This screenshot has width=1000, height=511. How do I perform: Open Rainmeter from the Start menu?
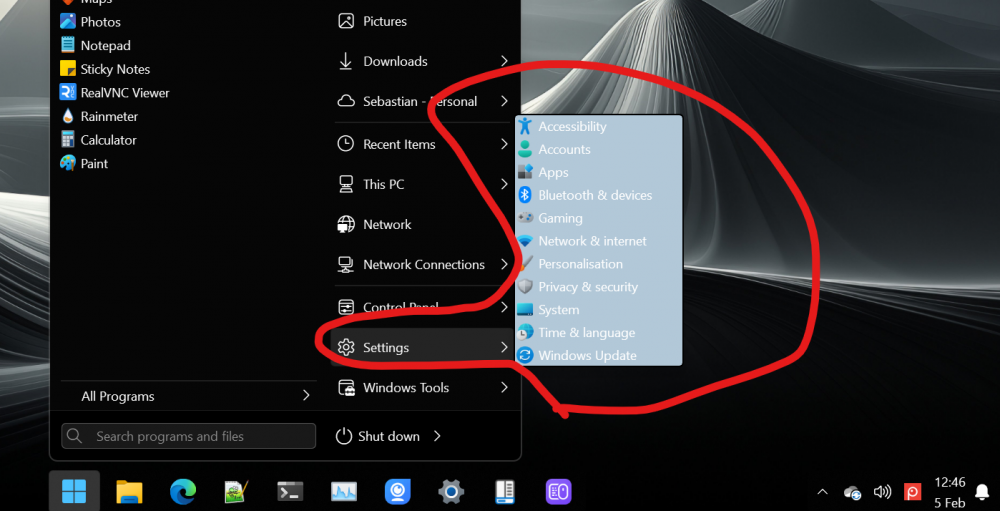[109, 116]
